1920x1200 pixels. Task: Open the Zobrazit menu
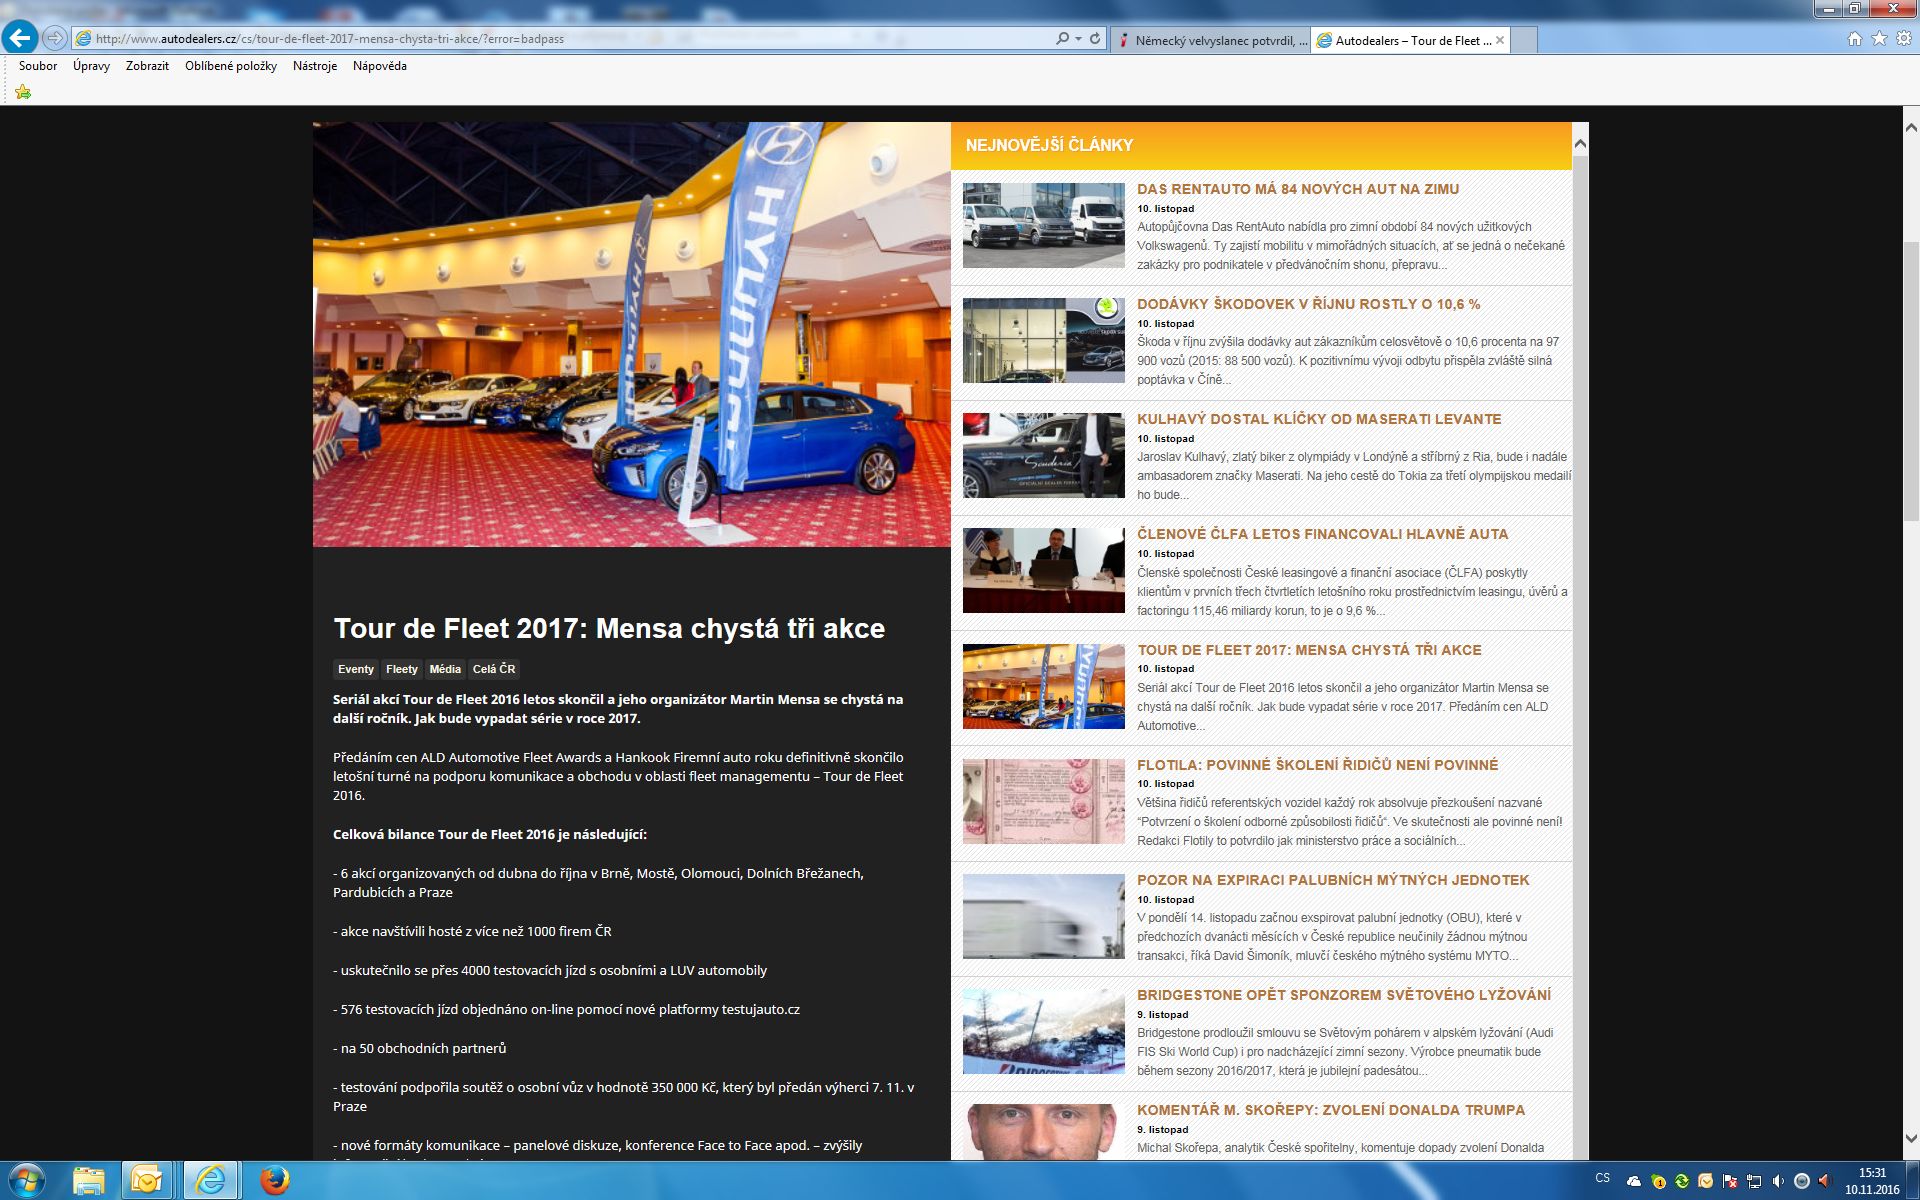click(x=147, y=66)
